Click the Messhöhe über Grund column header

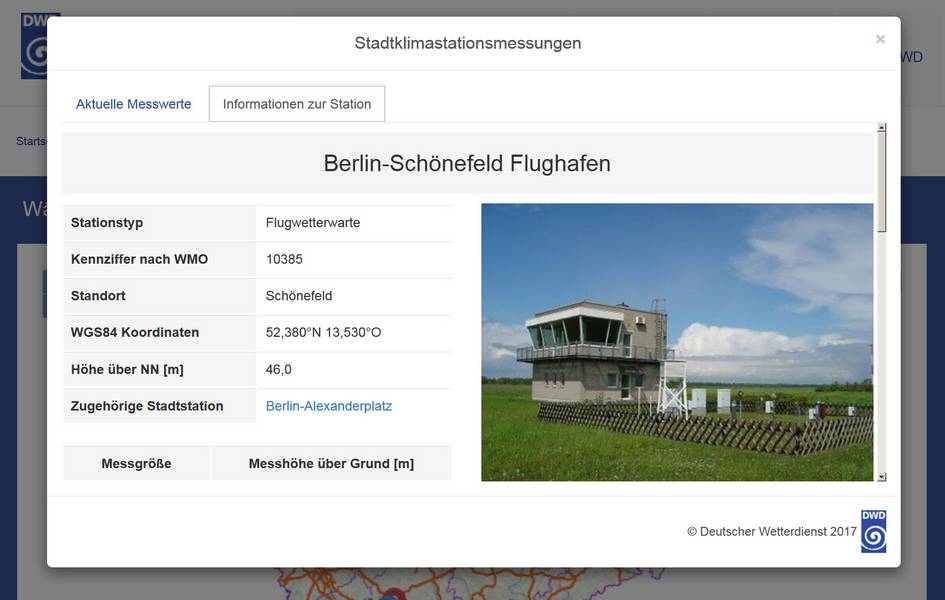pyautogui.click(x=331, y=463)
